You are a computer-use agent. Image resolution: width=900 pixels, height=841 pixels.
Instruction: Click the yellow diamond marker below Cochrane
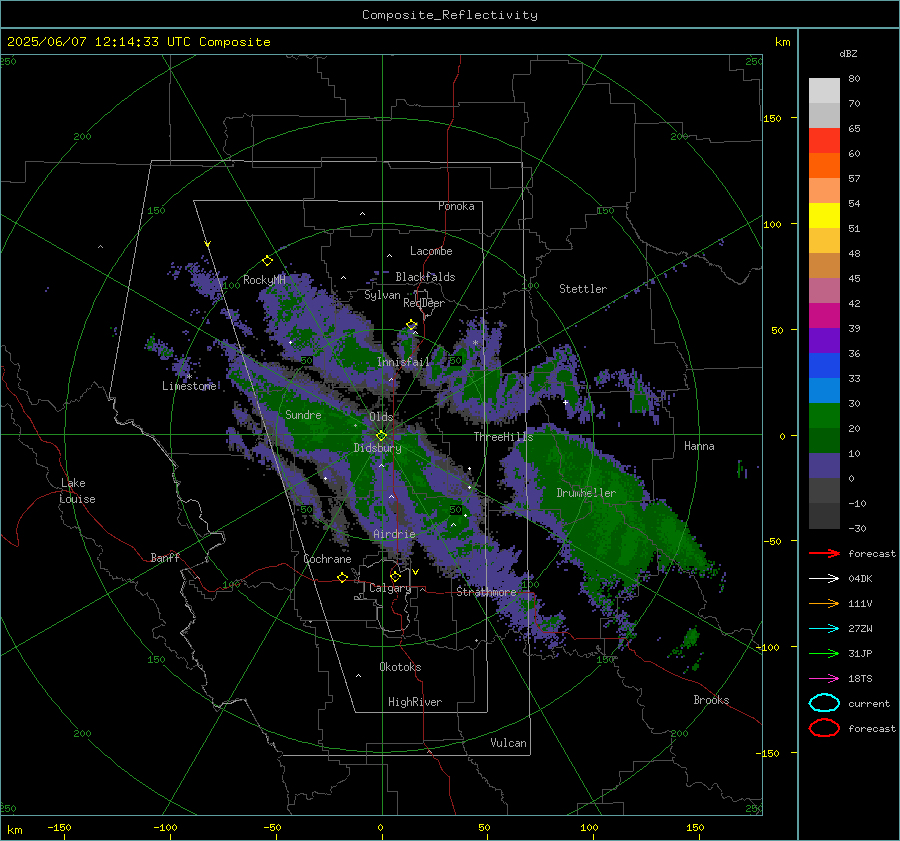343,577
